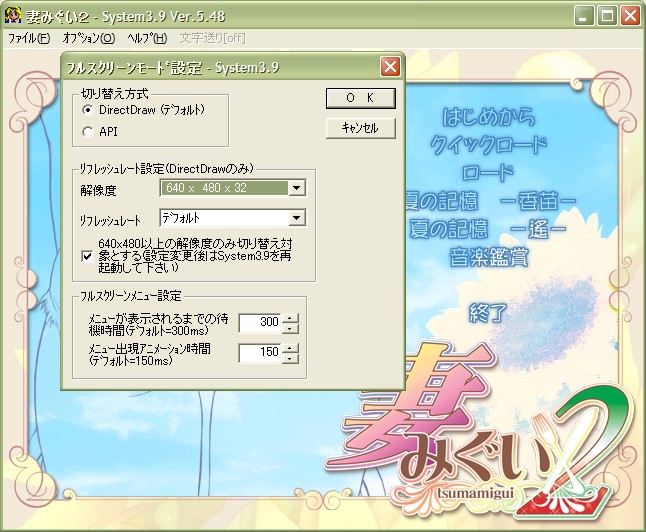This screenshot has width=646, height=532.
Task: Select 音楽鑑賞 on the title screen
Action: coord(489,257)
